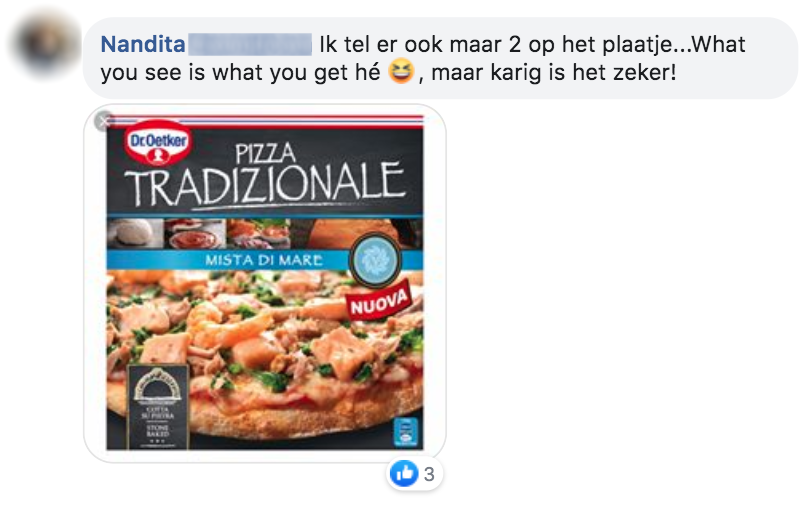
Task: Click the dough ball ingredient thumbnail
Action: click(135, 234)
